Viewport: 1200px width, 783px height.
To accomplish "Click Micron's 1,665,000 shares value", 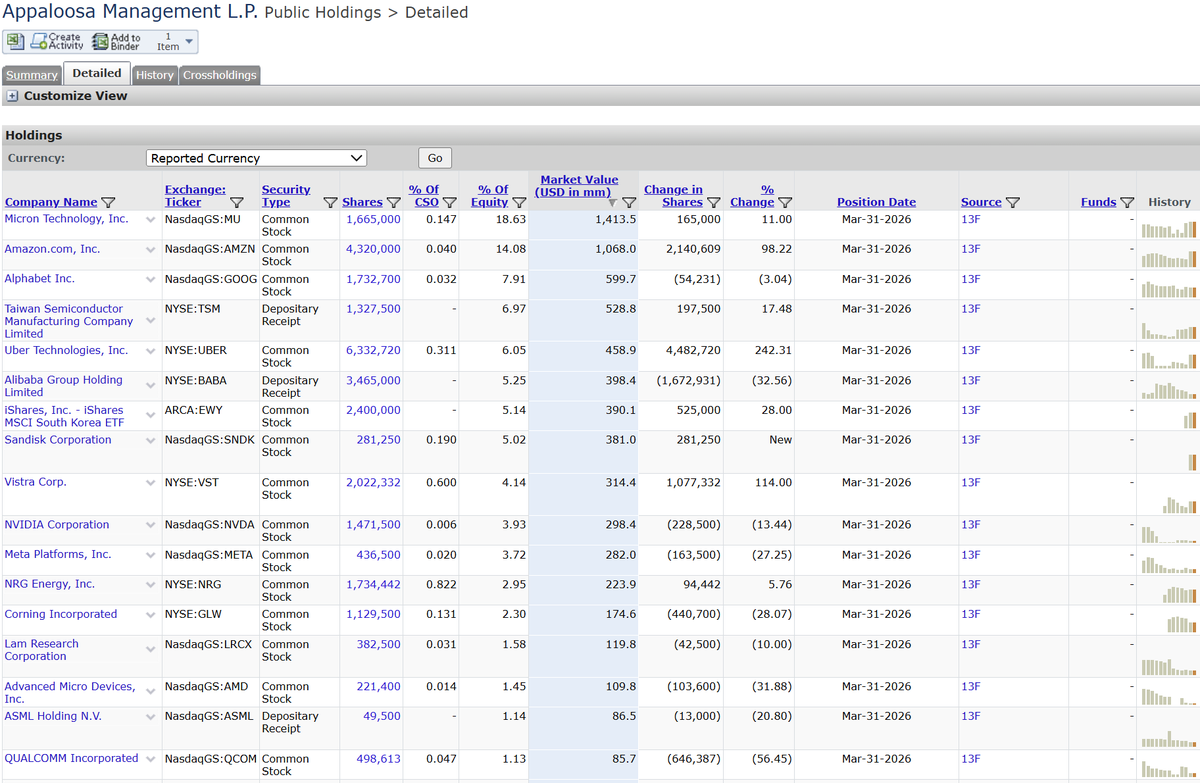I will (x=373, y=219).
